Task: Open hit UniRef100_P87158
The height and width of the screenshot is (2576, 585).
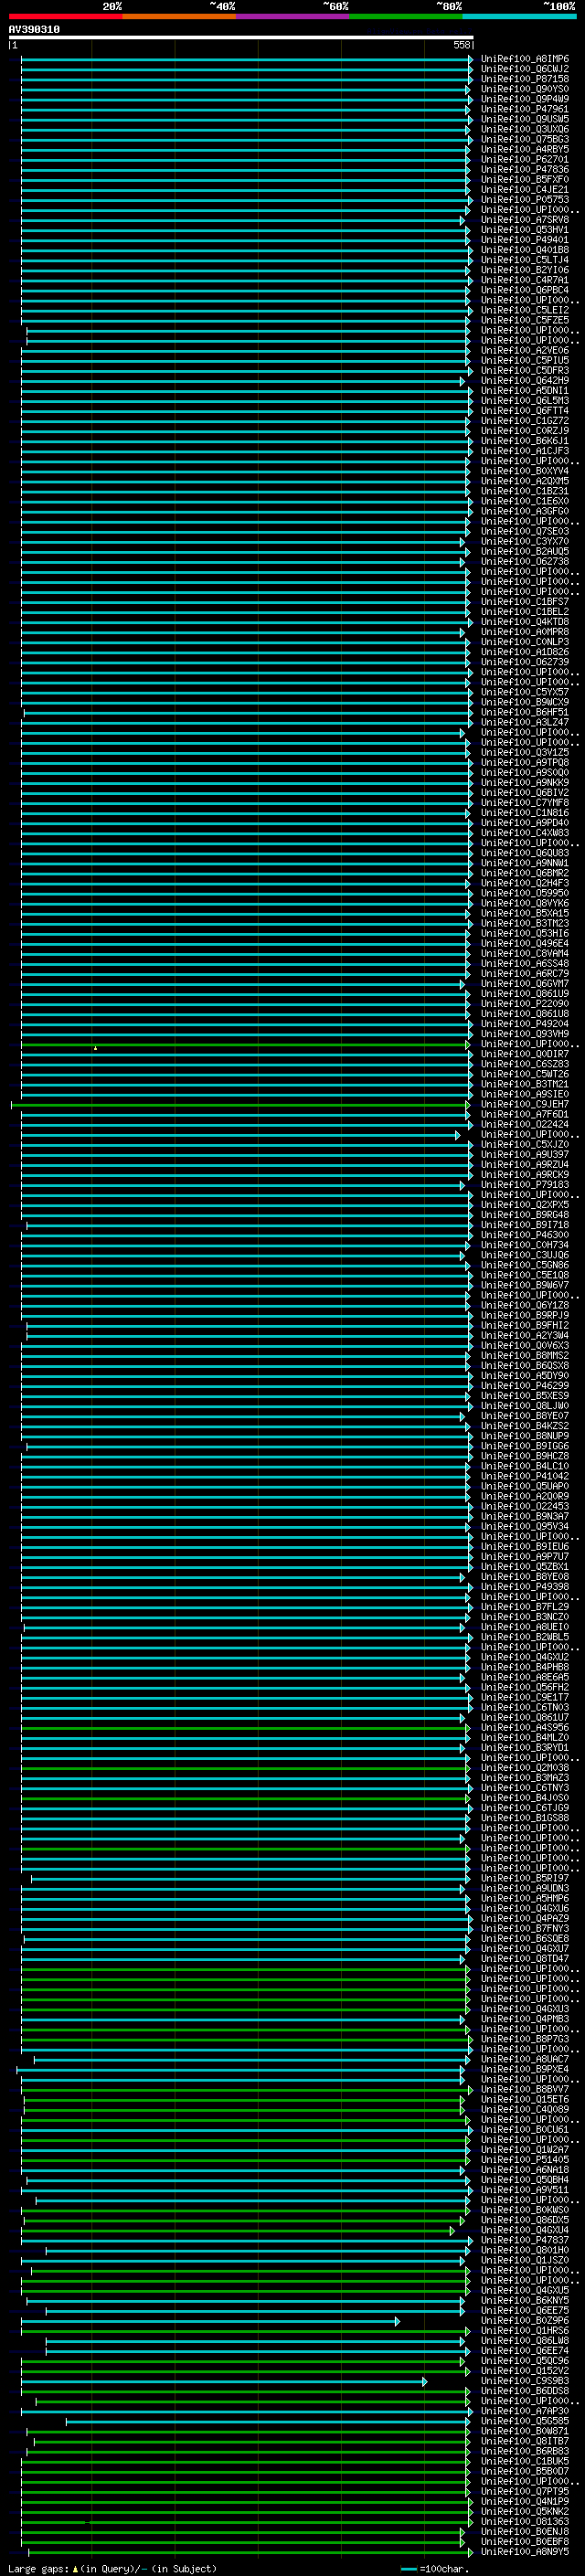Action: (x=525, y=79)
